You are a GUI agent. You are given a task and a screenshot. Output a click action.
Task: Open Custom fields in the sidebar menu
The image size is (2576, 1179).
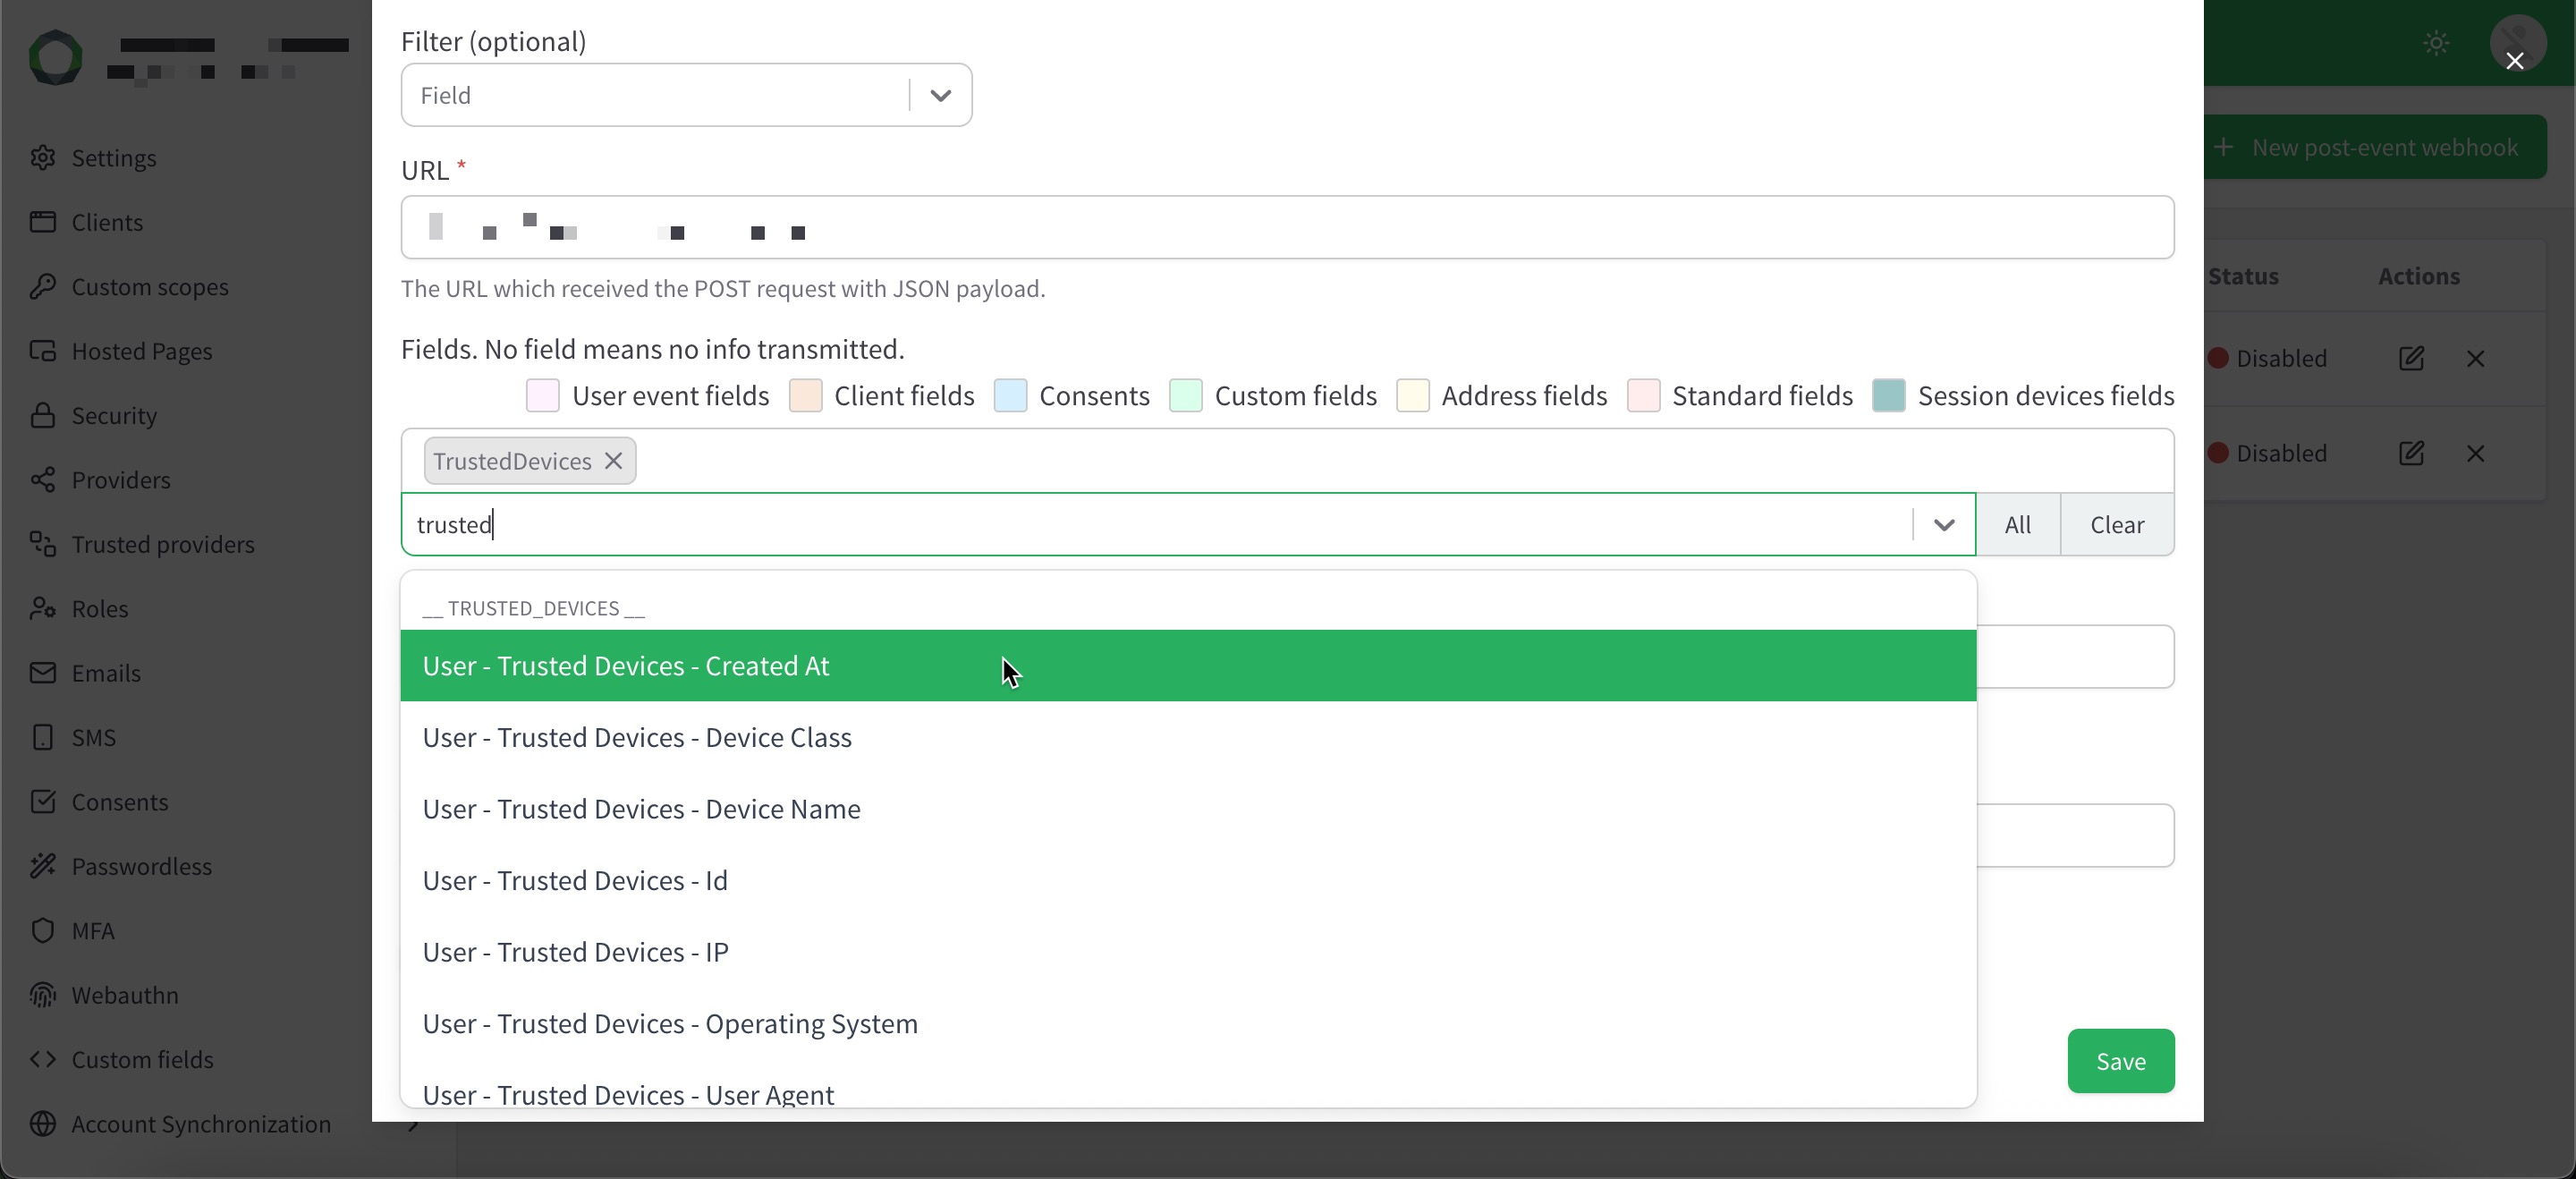tap(142, 1060)
